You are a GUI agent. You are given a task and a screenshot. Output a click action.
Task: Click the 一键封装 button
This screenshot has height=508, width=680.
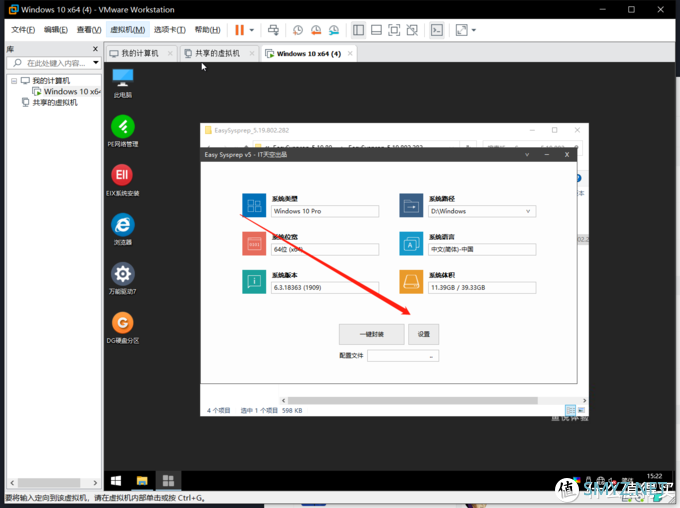tap(372, 334)
